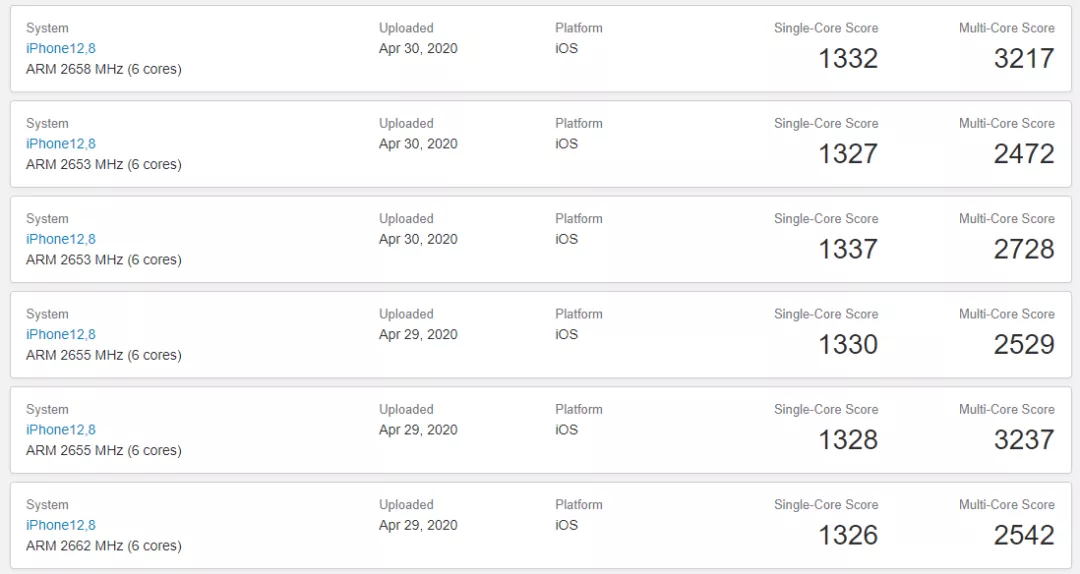Click the single-core score 1332
The width and height of the screenshot is (1080, 574).
[x=848, y=58]
